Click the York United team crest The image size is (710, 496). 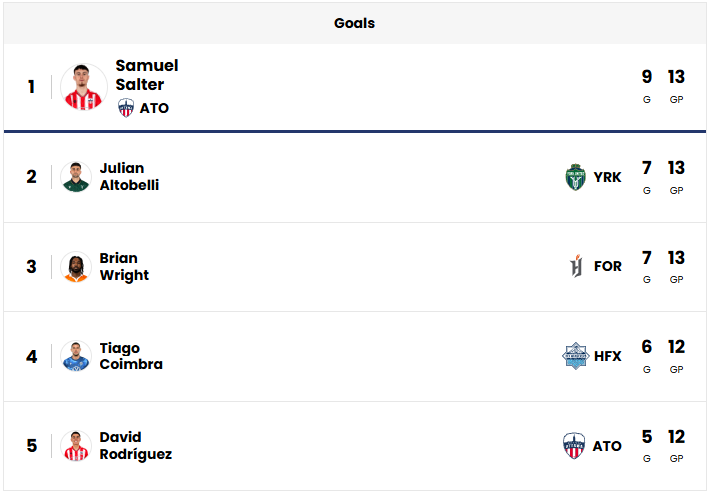point(575,177)
